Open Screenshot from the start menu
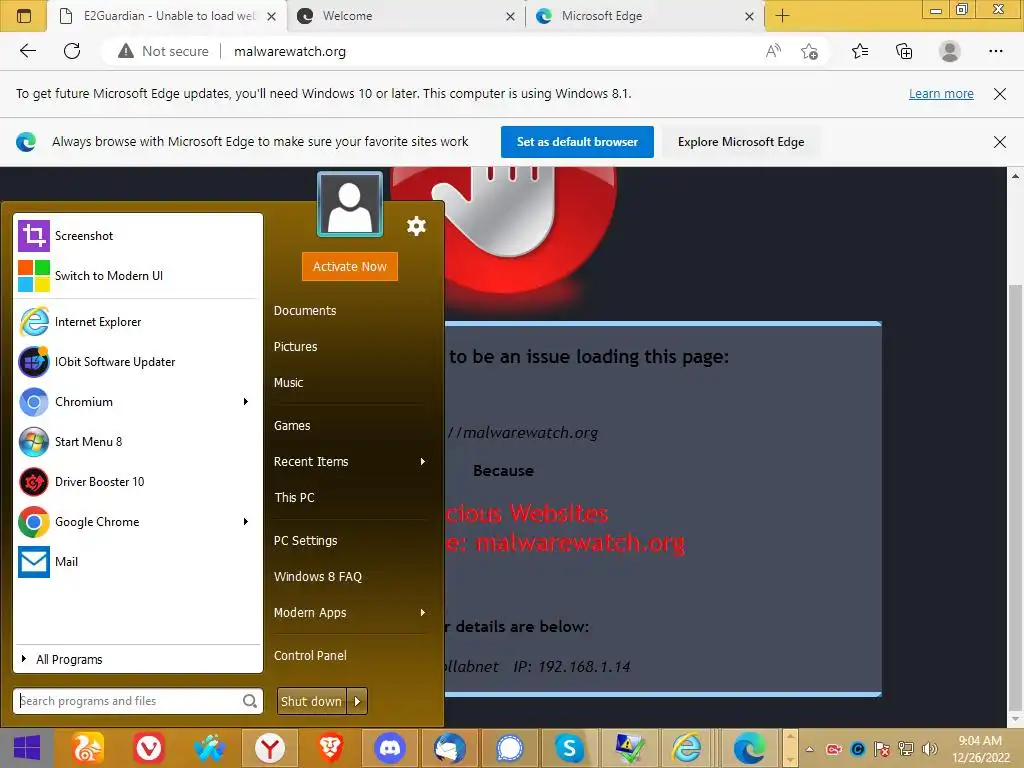The image size is (1024, 768). tap(138, 236)
